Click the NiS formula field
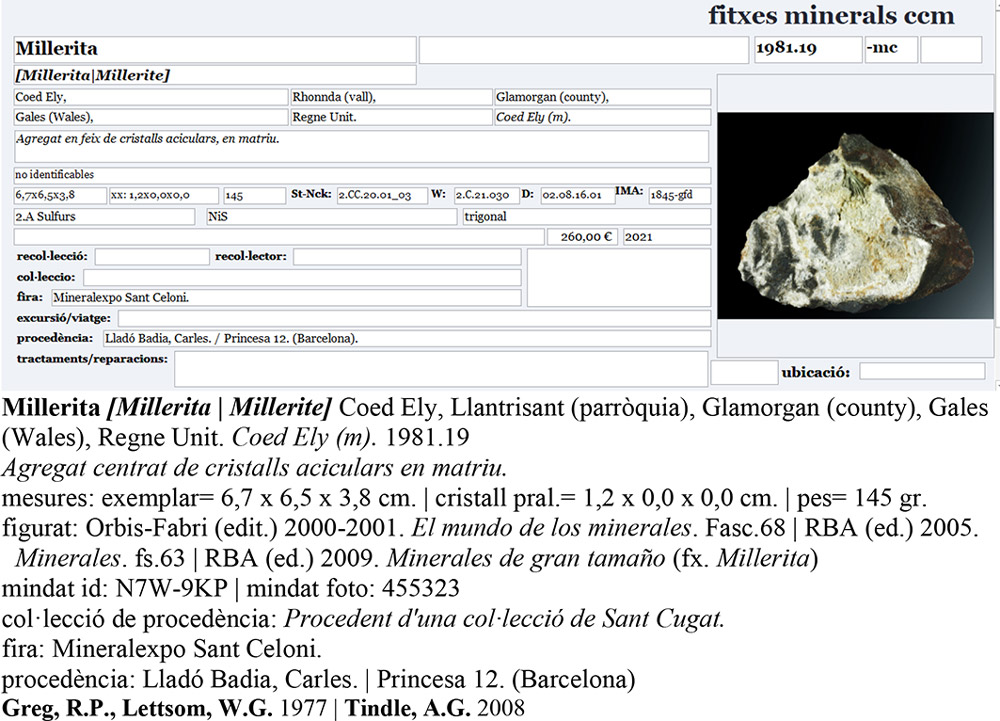This screenshot has height=721, width=1000. point(332,217)
